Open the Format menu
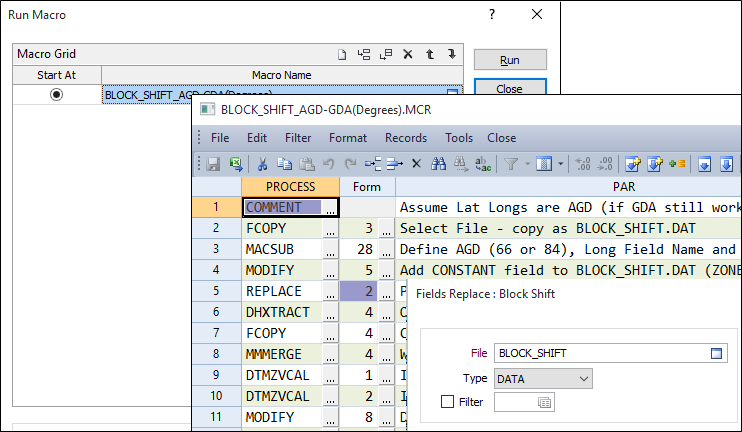The height and width of the screenshot is (432, 742). tap(348, 138)
